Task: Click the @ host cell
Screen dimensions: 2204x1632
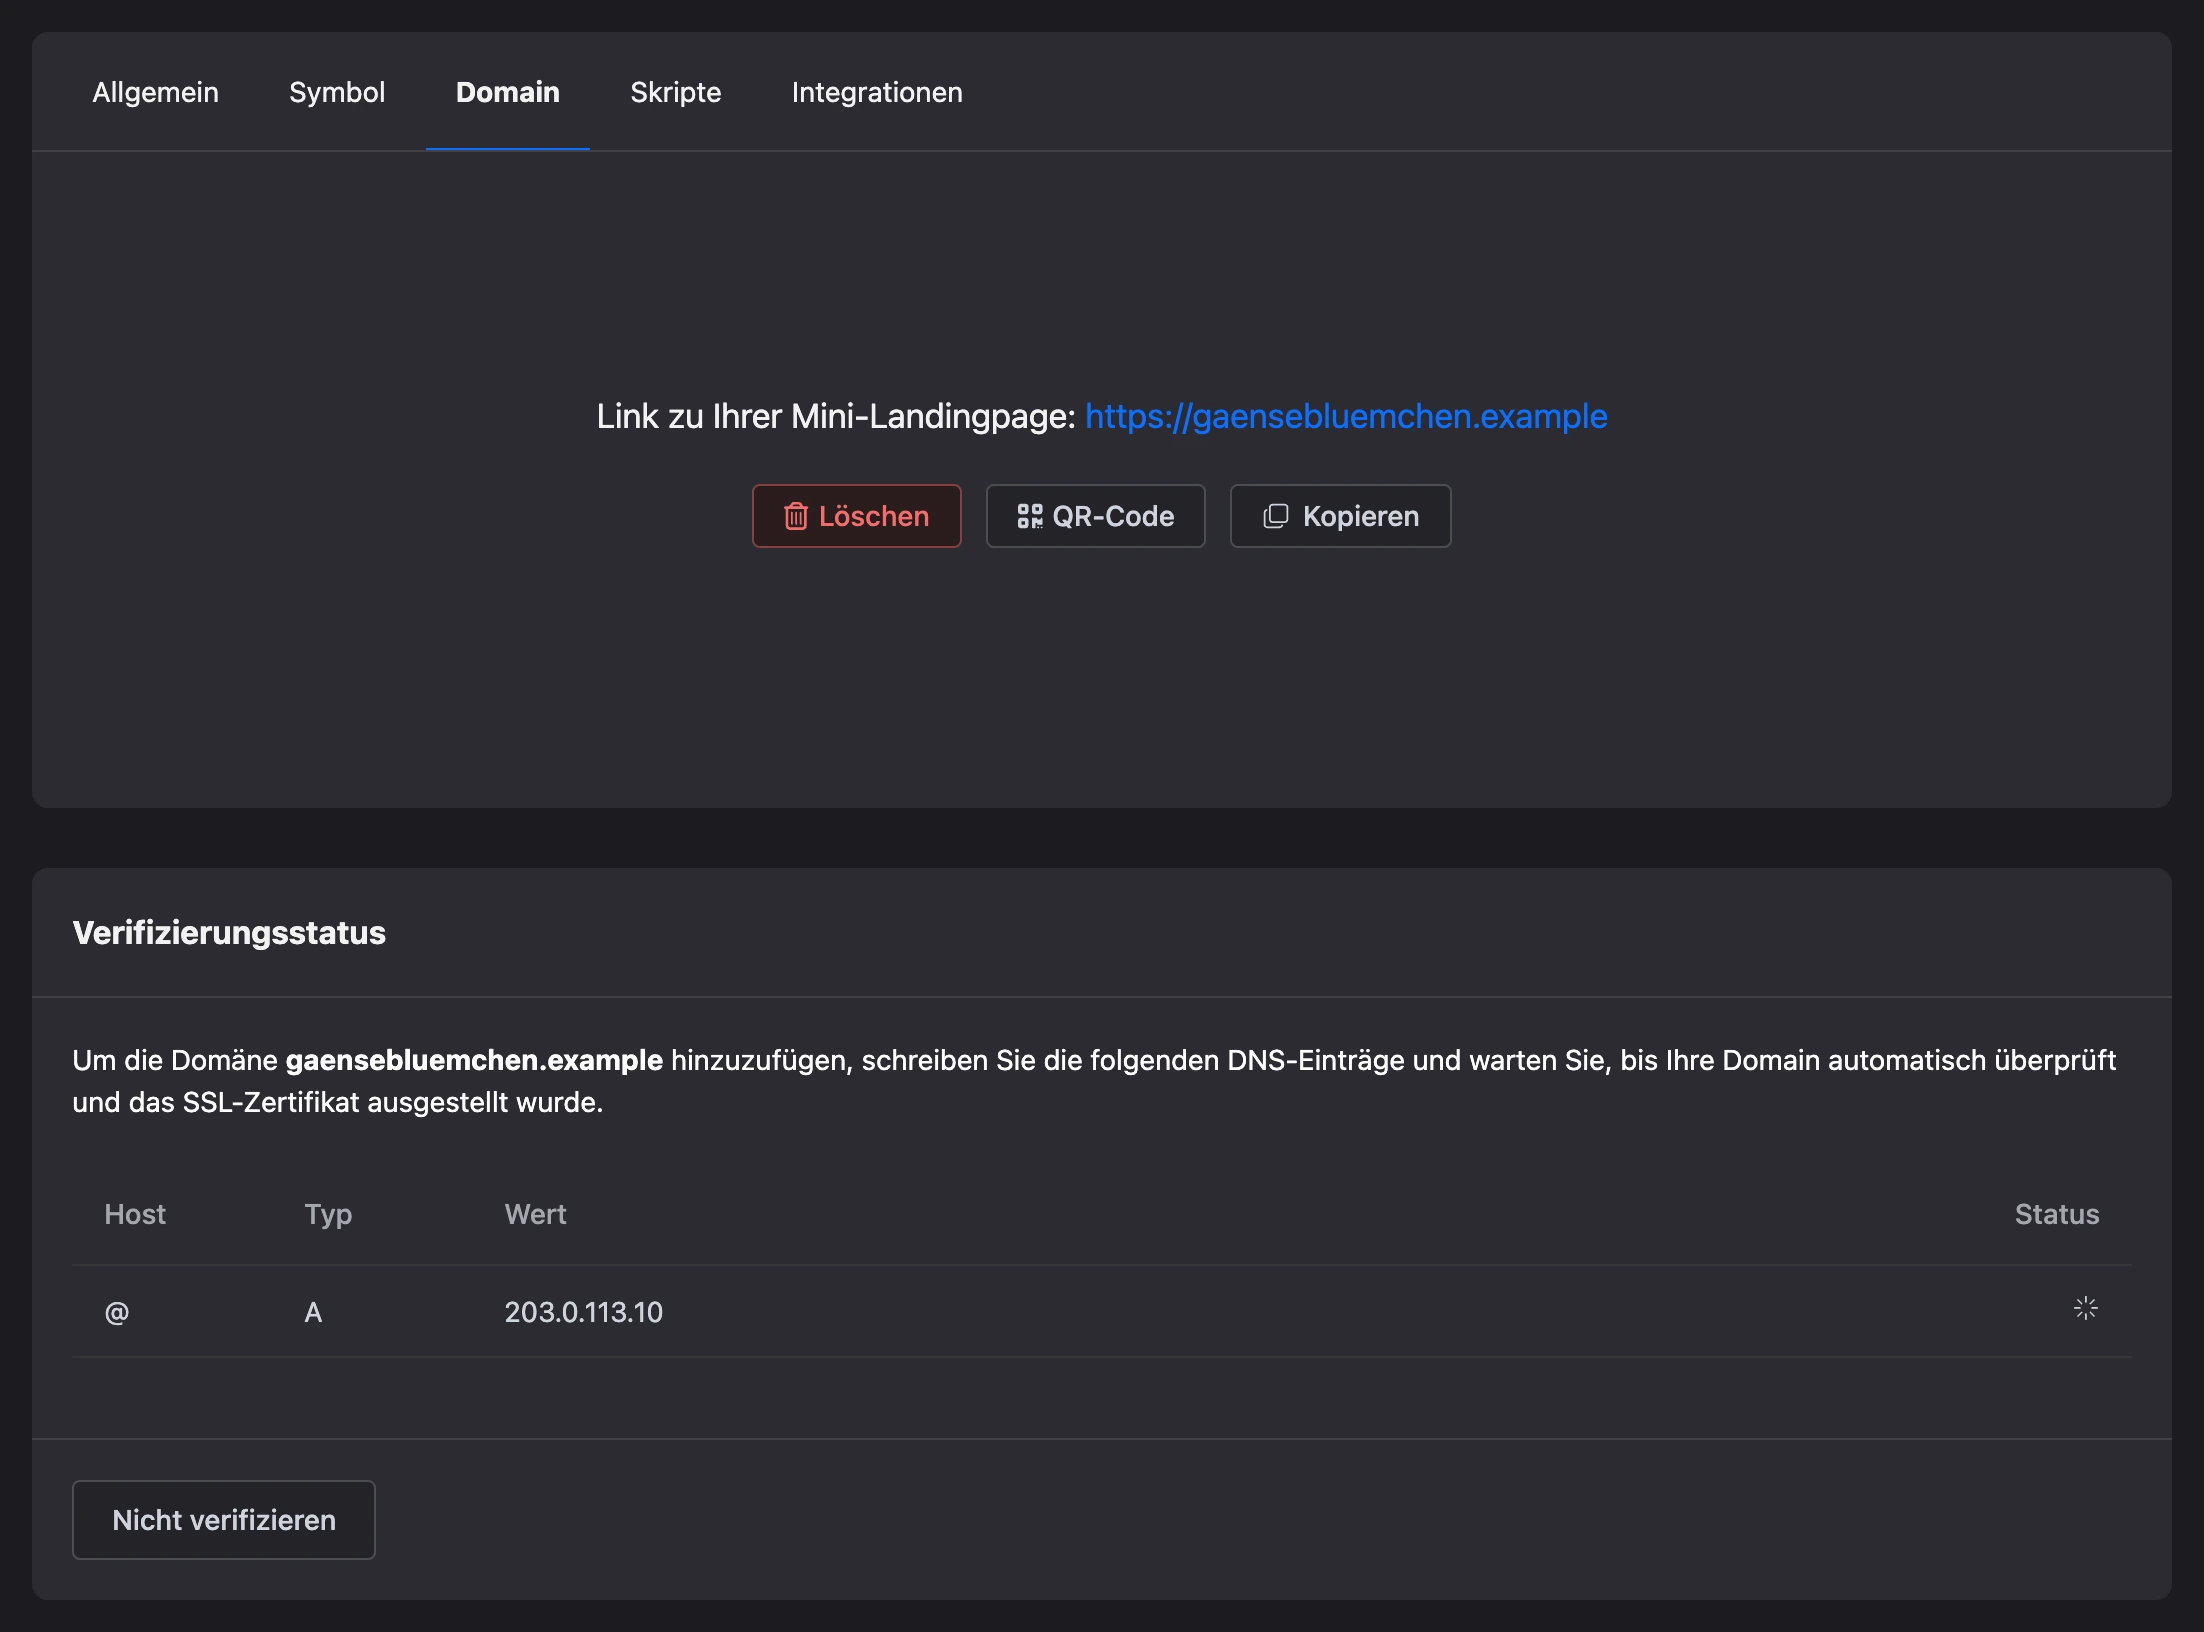Action: 117,1312
